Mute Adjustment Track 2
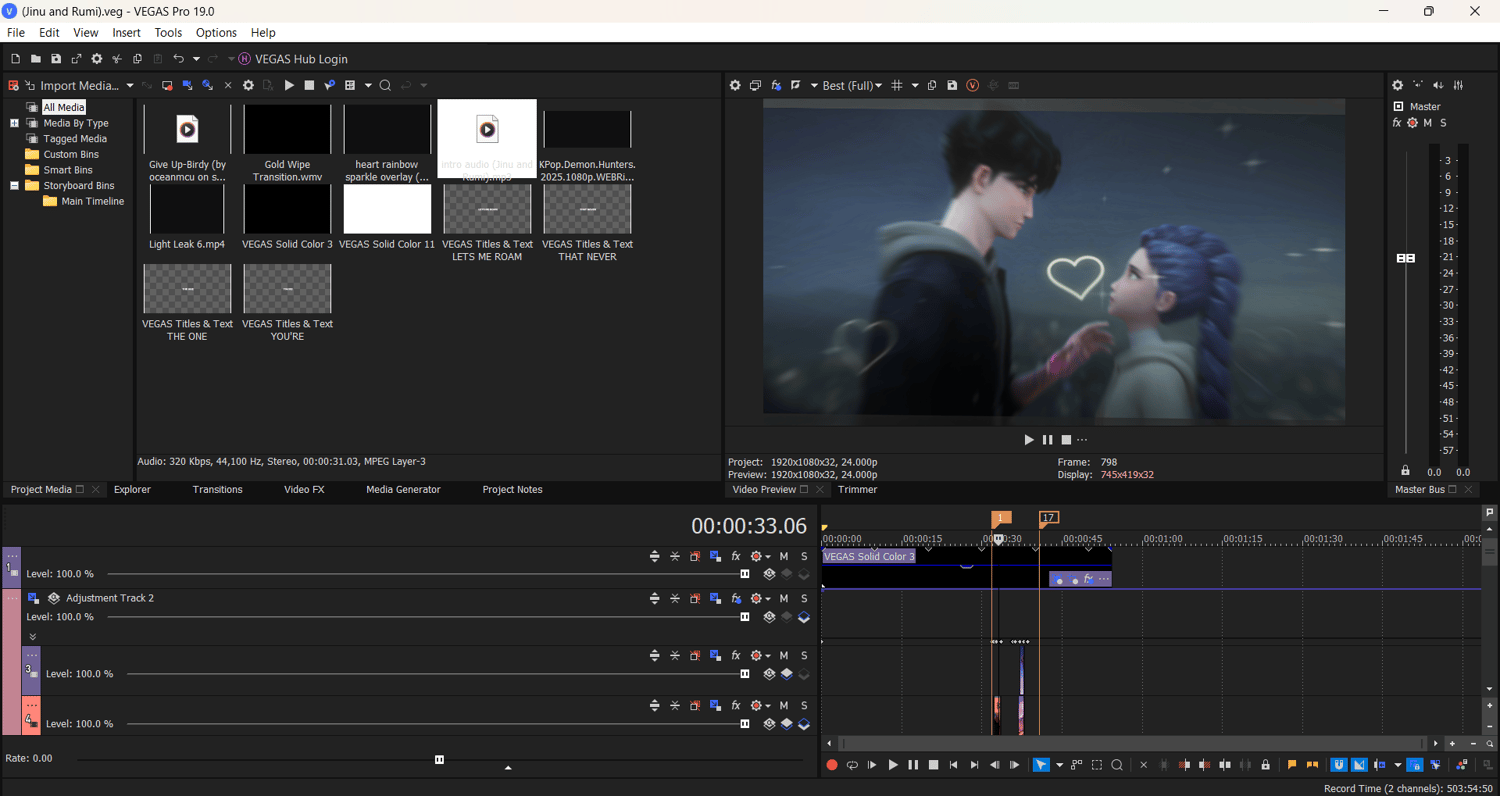Viewport: 1500px width, 796px height. tap(784, 598)
